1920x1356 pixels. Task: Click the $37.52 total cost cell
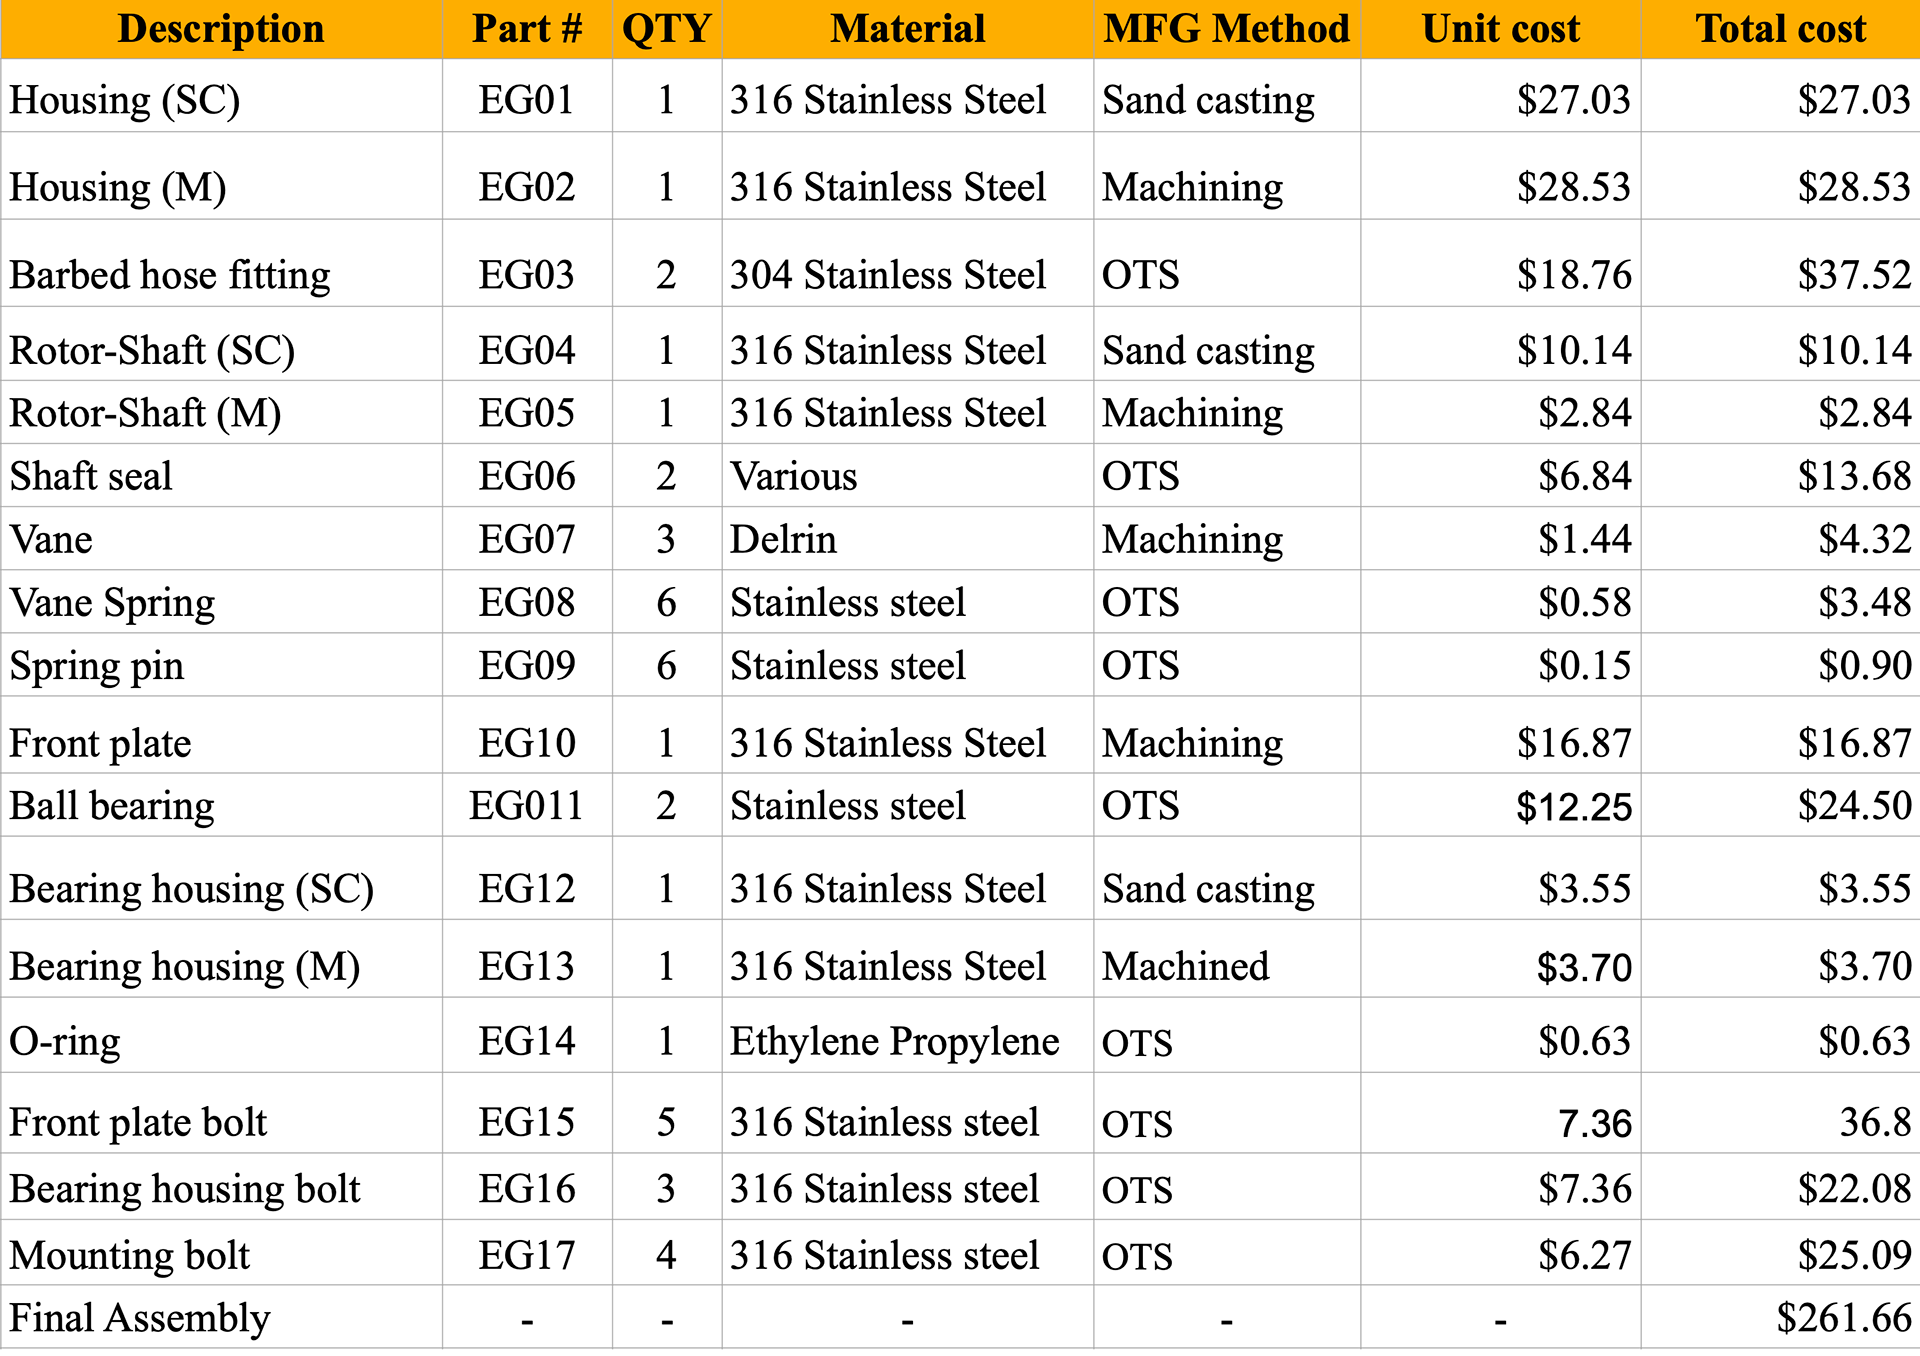click(1853, 275)
